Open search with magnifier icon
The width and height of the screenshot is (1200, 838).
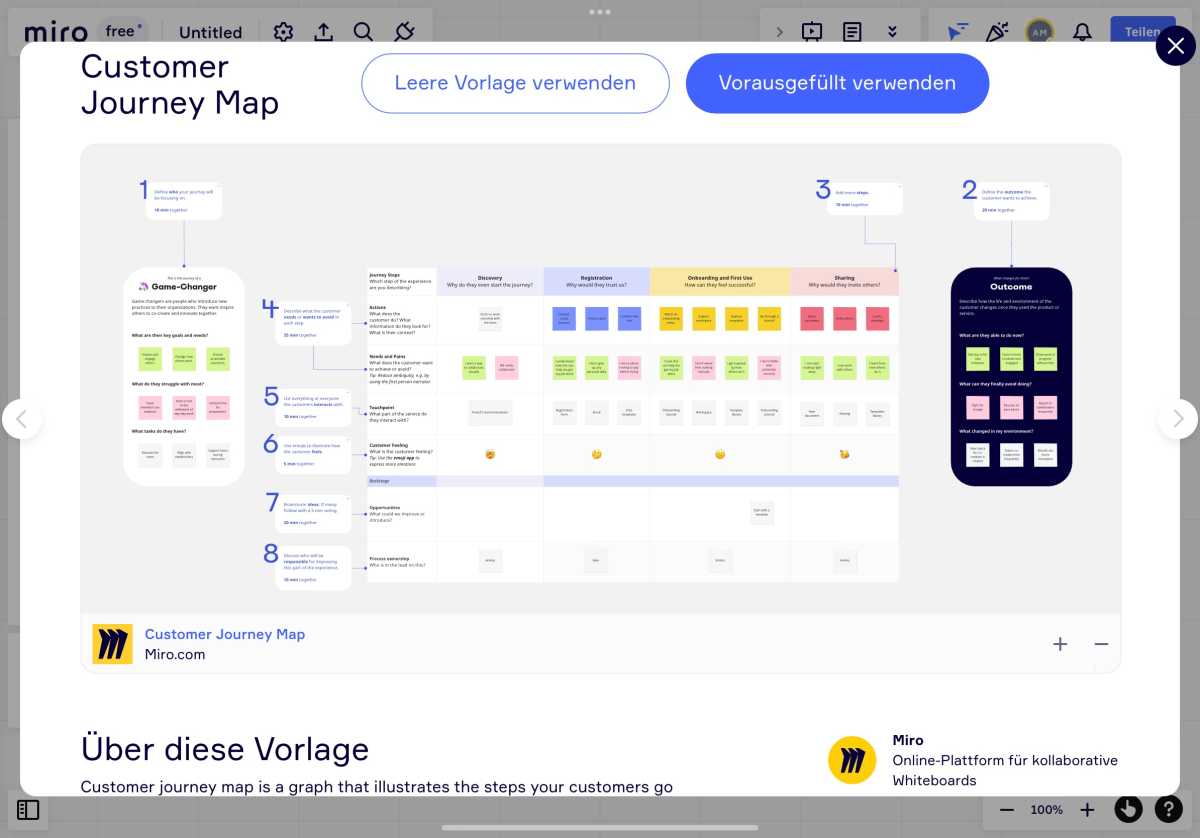pos(363,32)
